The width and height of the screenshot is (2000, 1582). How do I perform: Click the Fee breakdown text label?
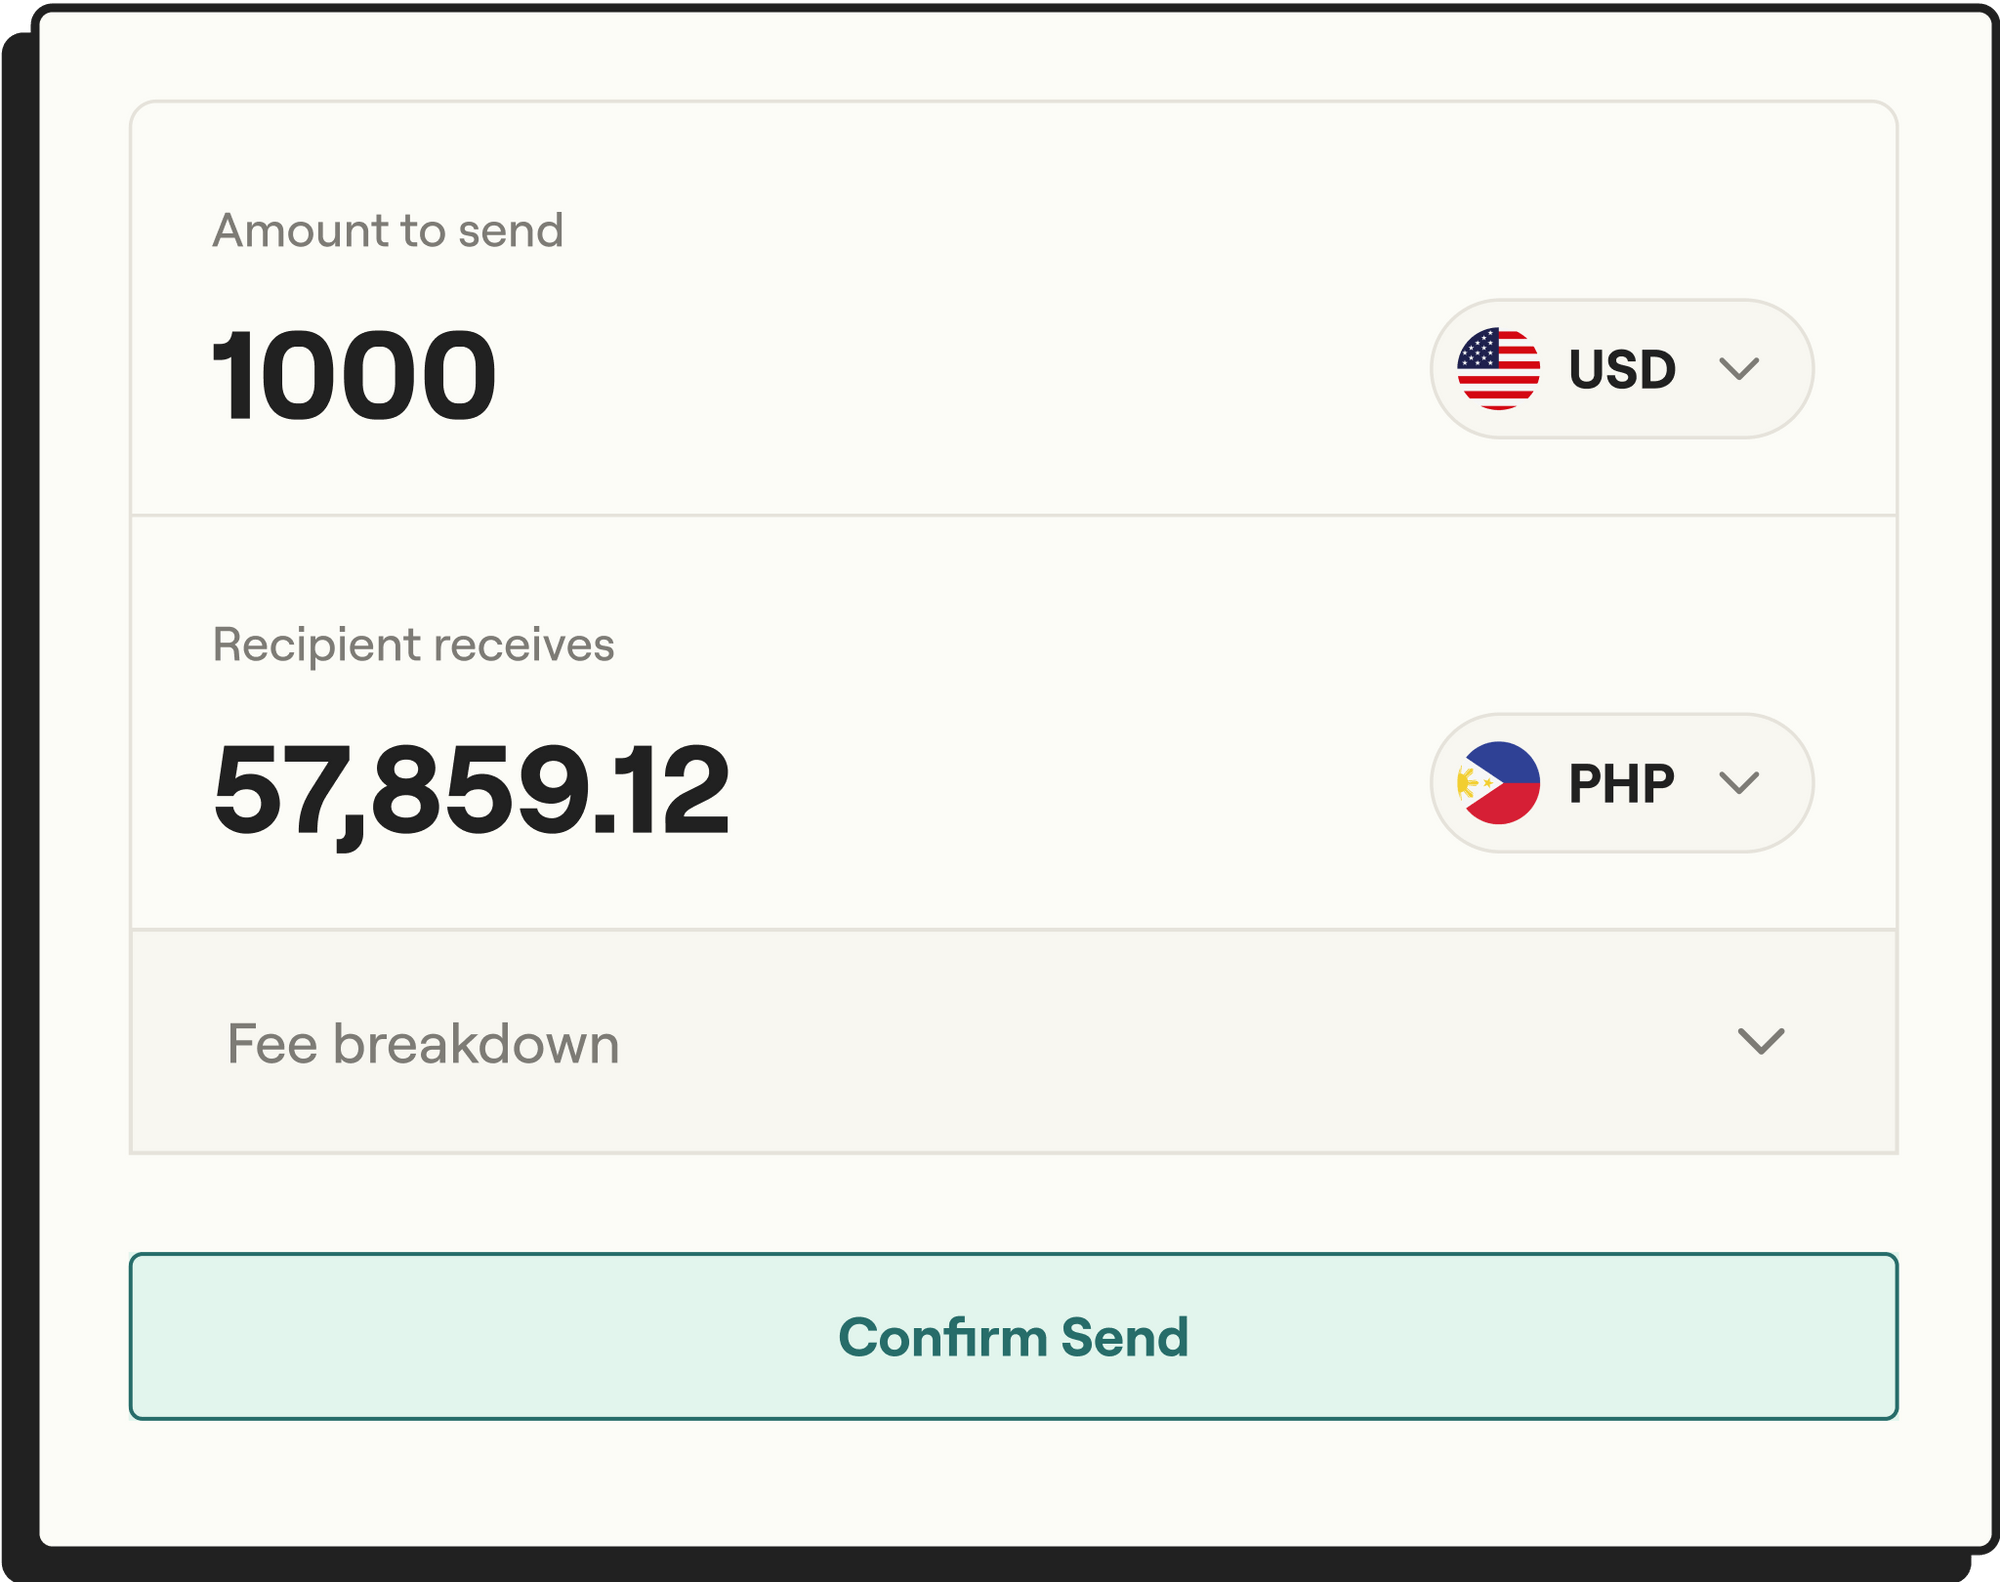(x=423, y=1043)
